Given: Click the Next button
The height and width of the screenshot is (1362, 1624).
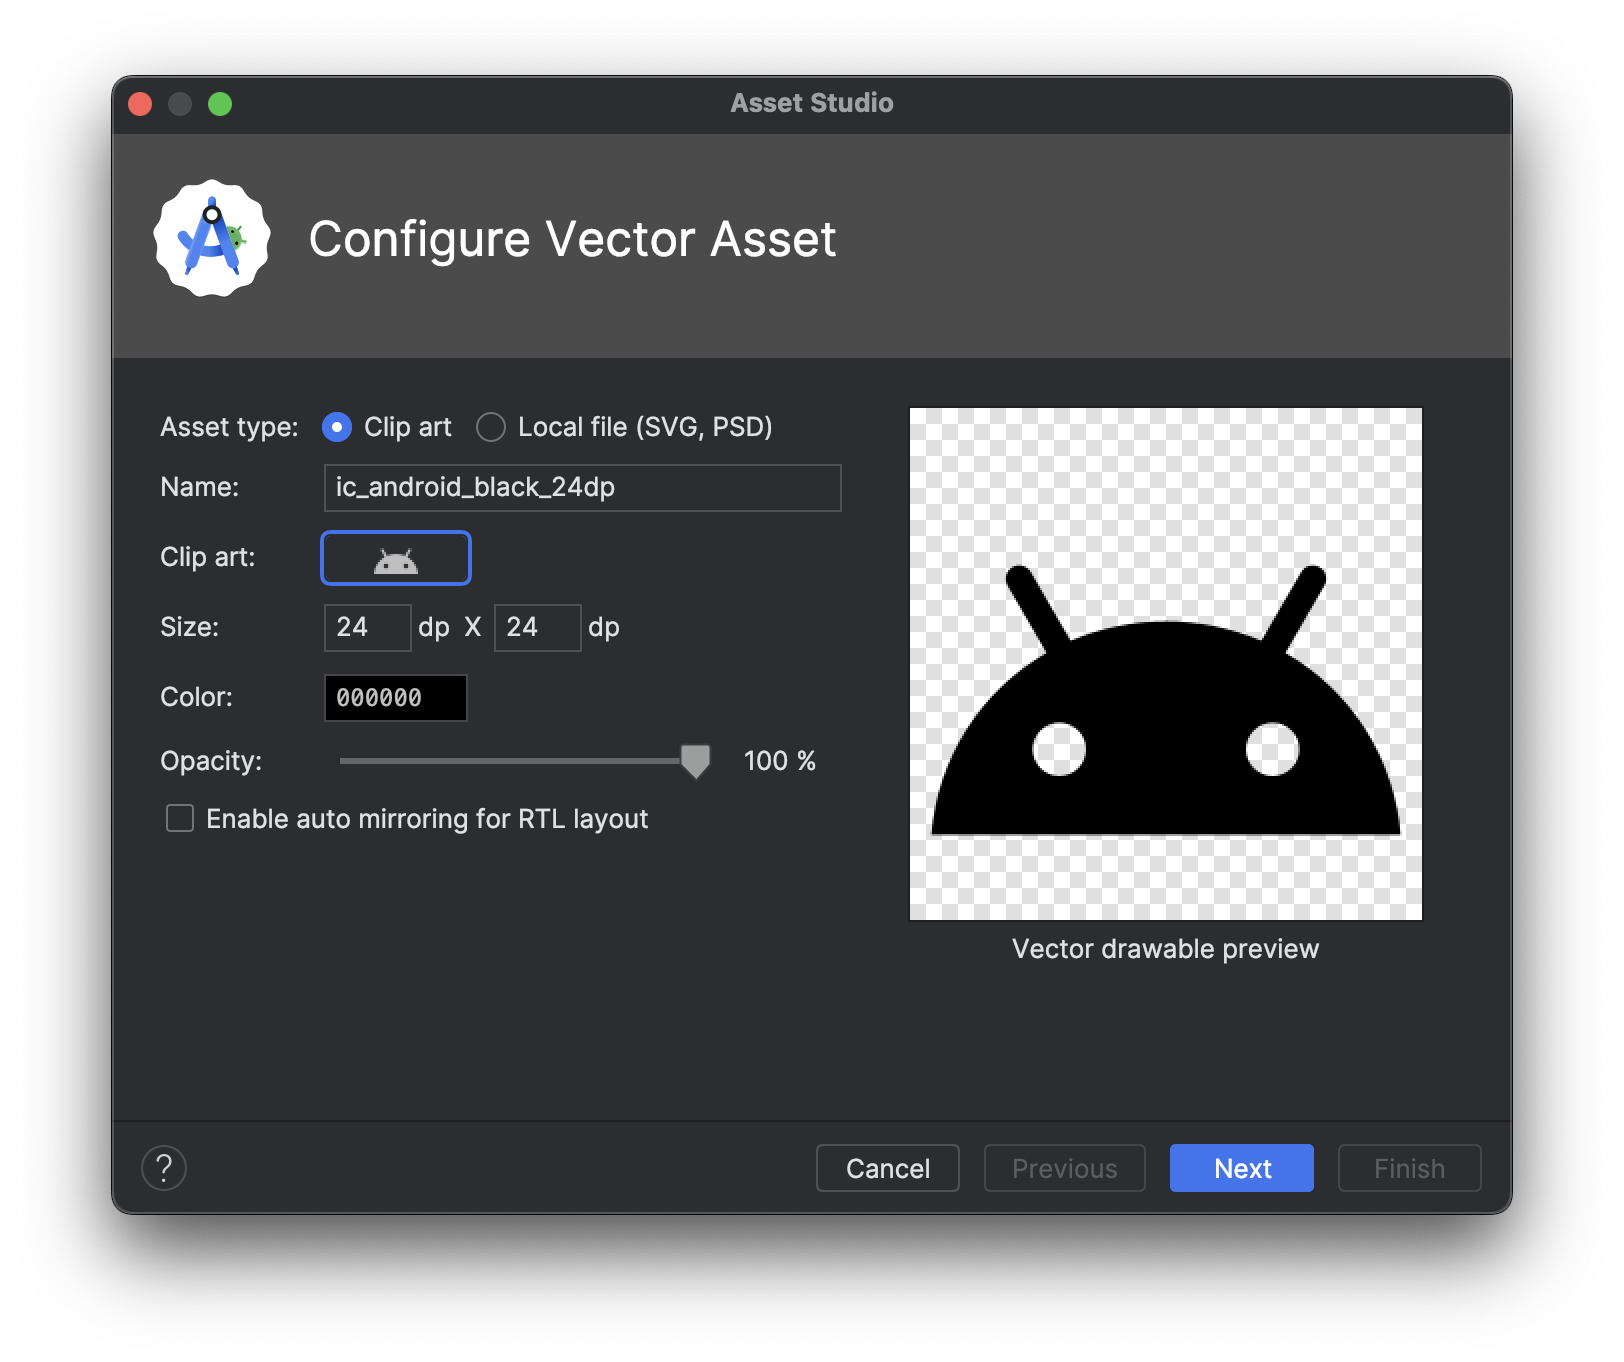Looking at the screenshot, I should [1242, 1168].
